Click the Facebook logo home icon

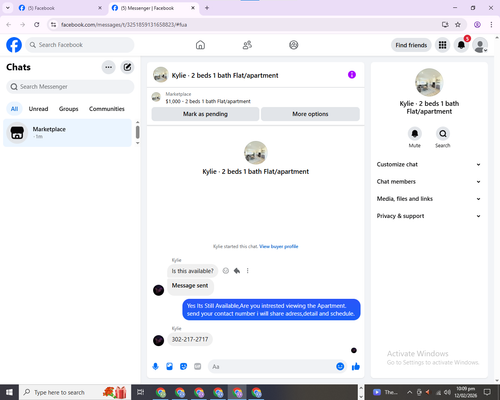[14, 45]
